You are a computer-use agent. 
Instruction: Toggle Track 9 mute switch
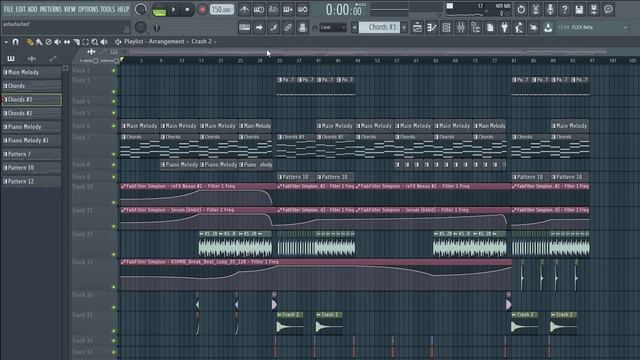(114, 177)
